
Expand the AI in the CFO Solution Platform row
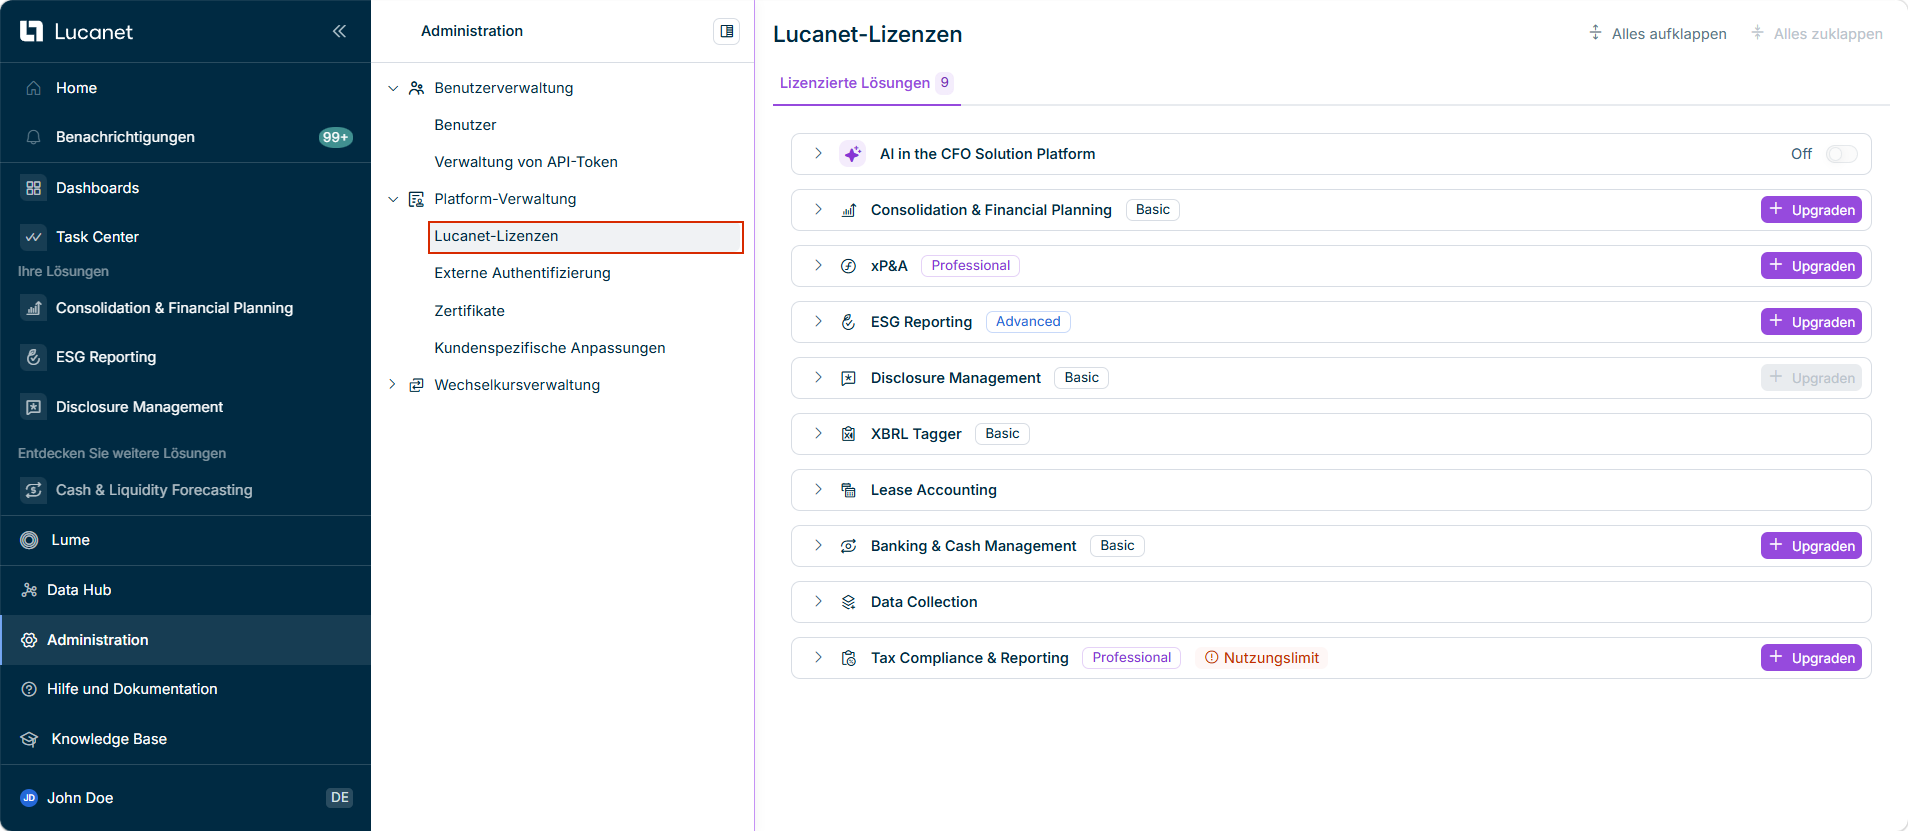[818, 154]
